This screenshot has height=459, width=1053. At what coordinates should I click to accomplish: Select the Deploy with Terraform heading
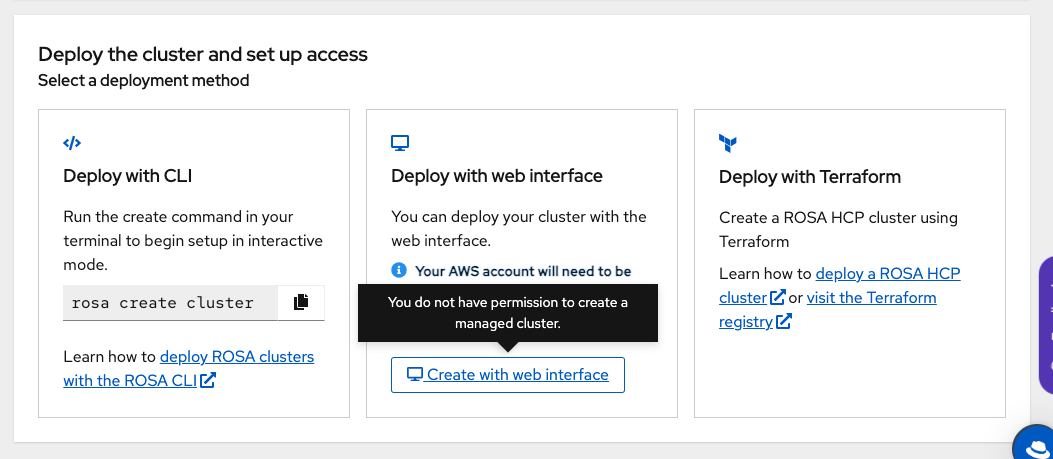point(810,177)
